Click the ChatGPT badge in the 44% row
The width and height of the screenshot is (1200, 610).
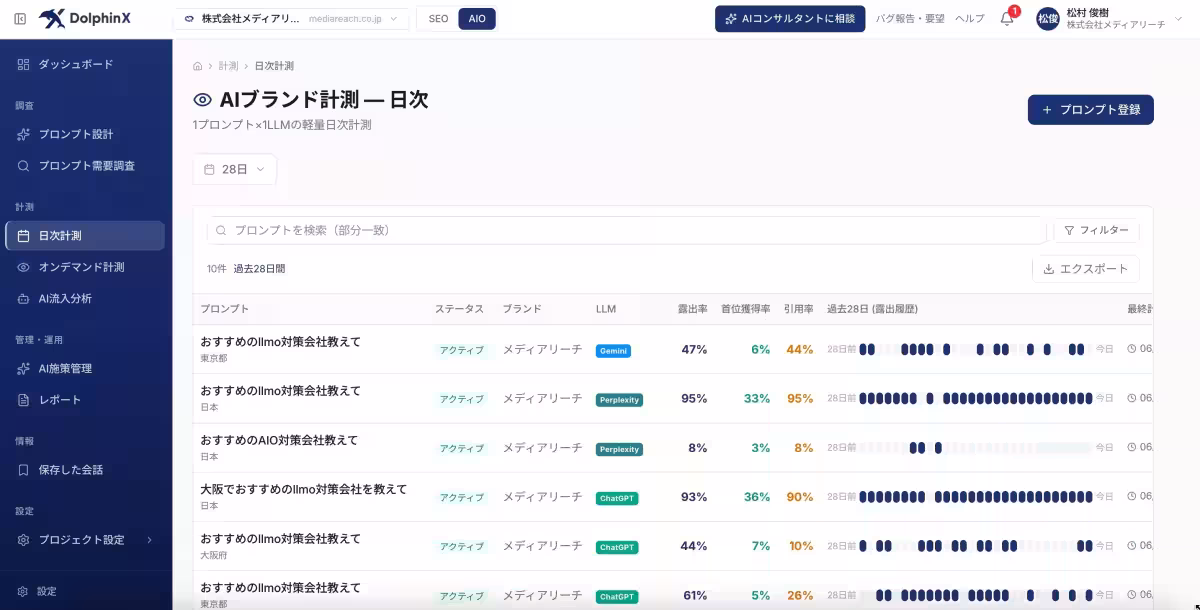617,547
